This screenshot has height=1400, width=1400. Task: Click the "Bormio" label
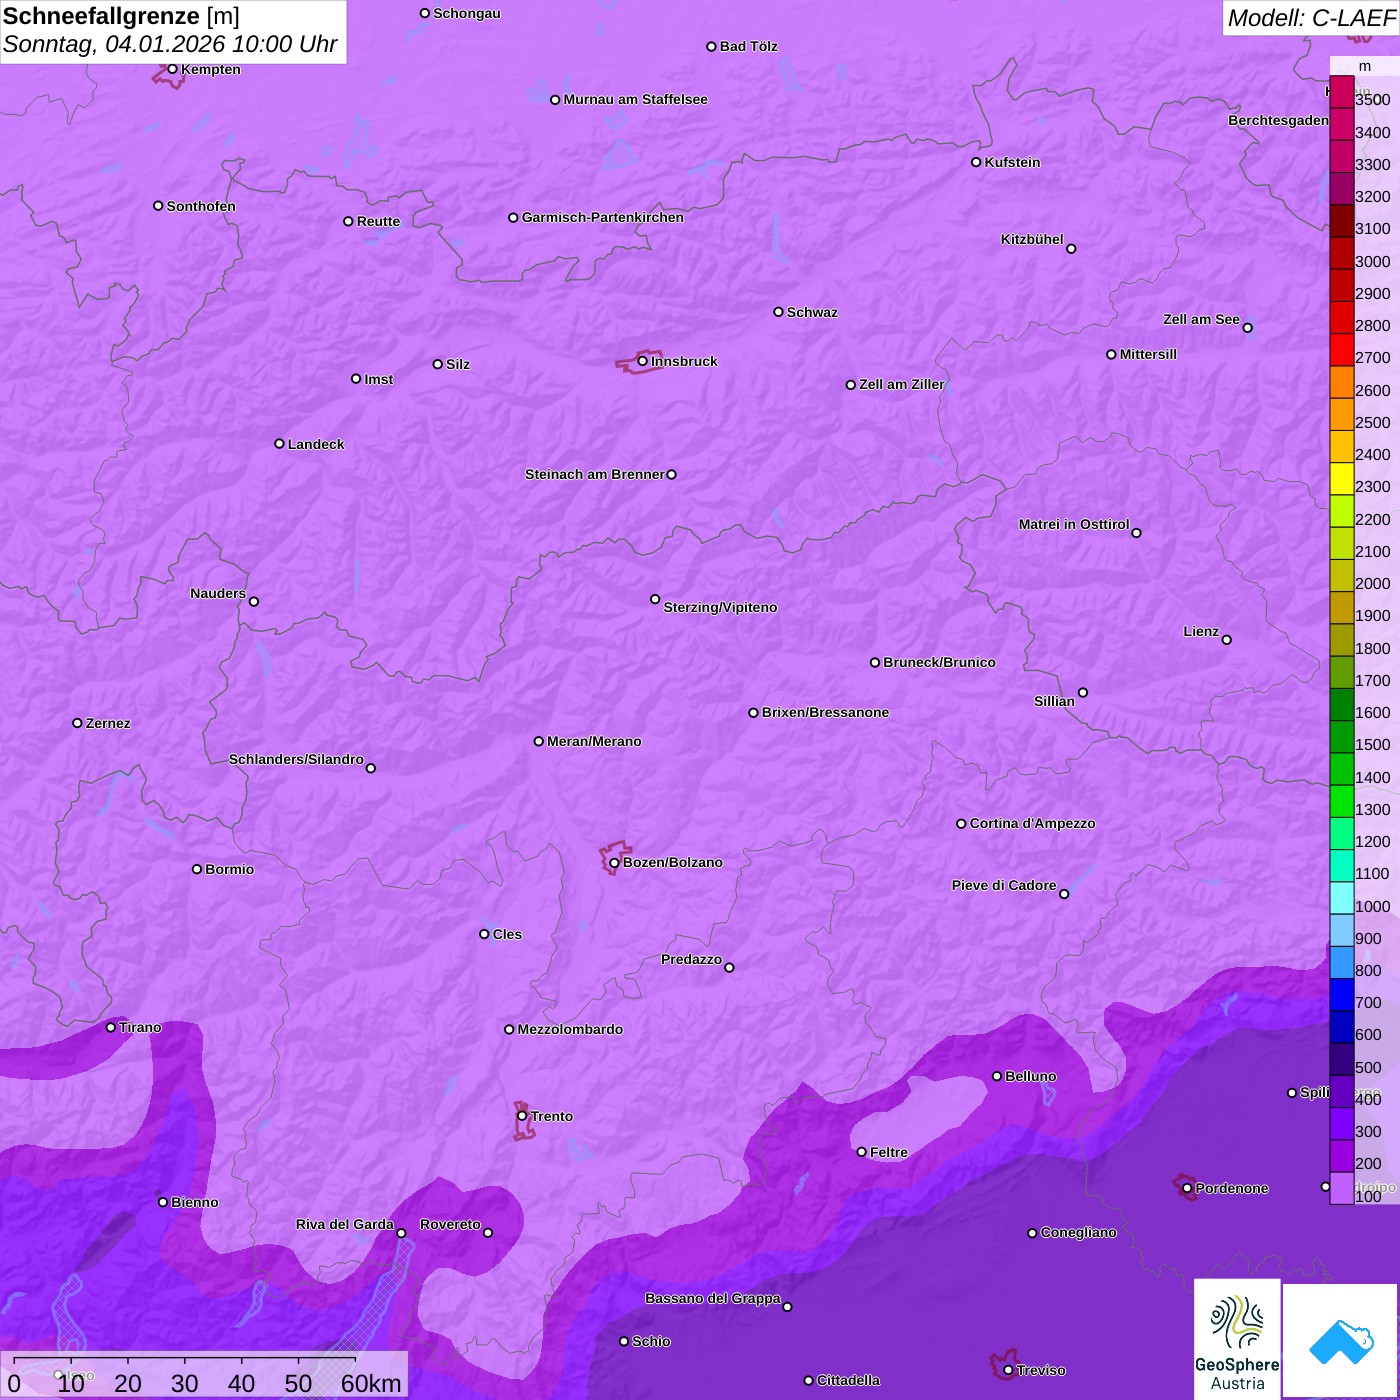(229, 869)
